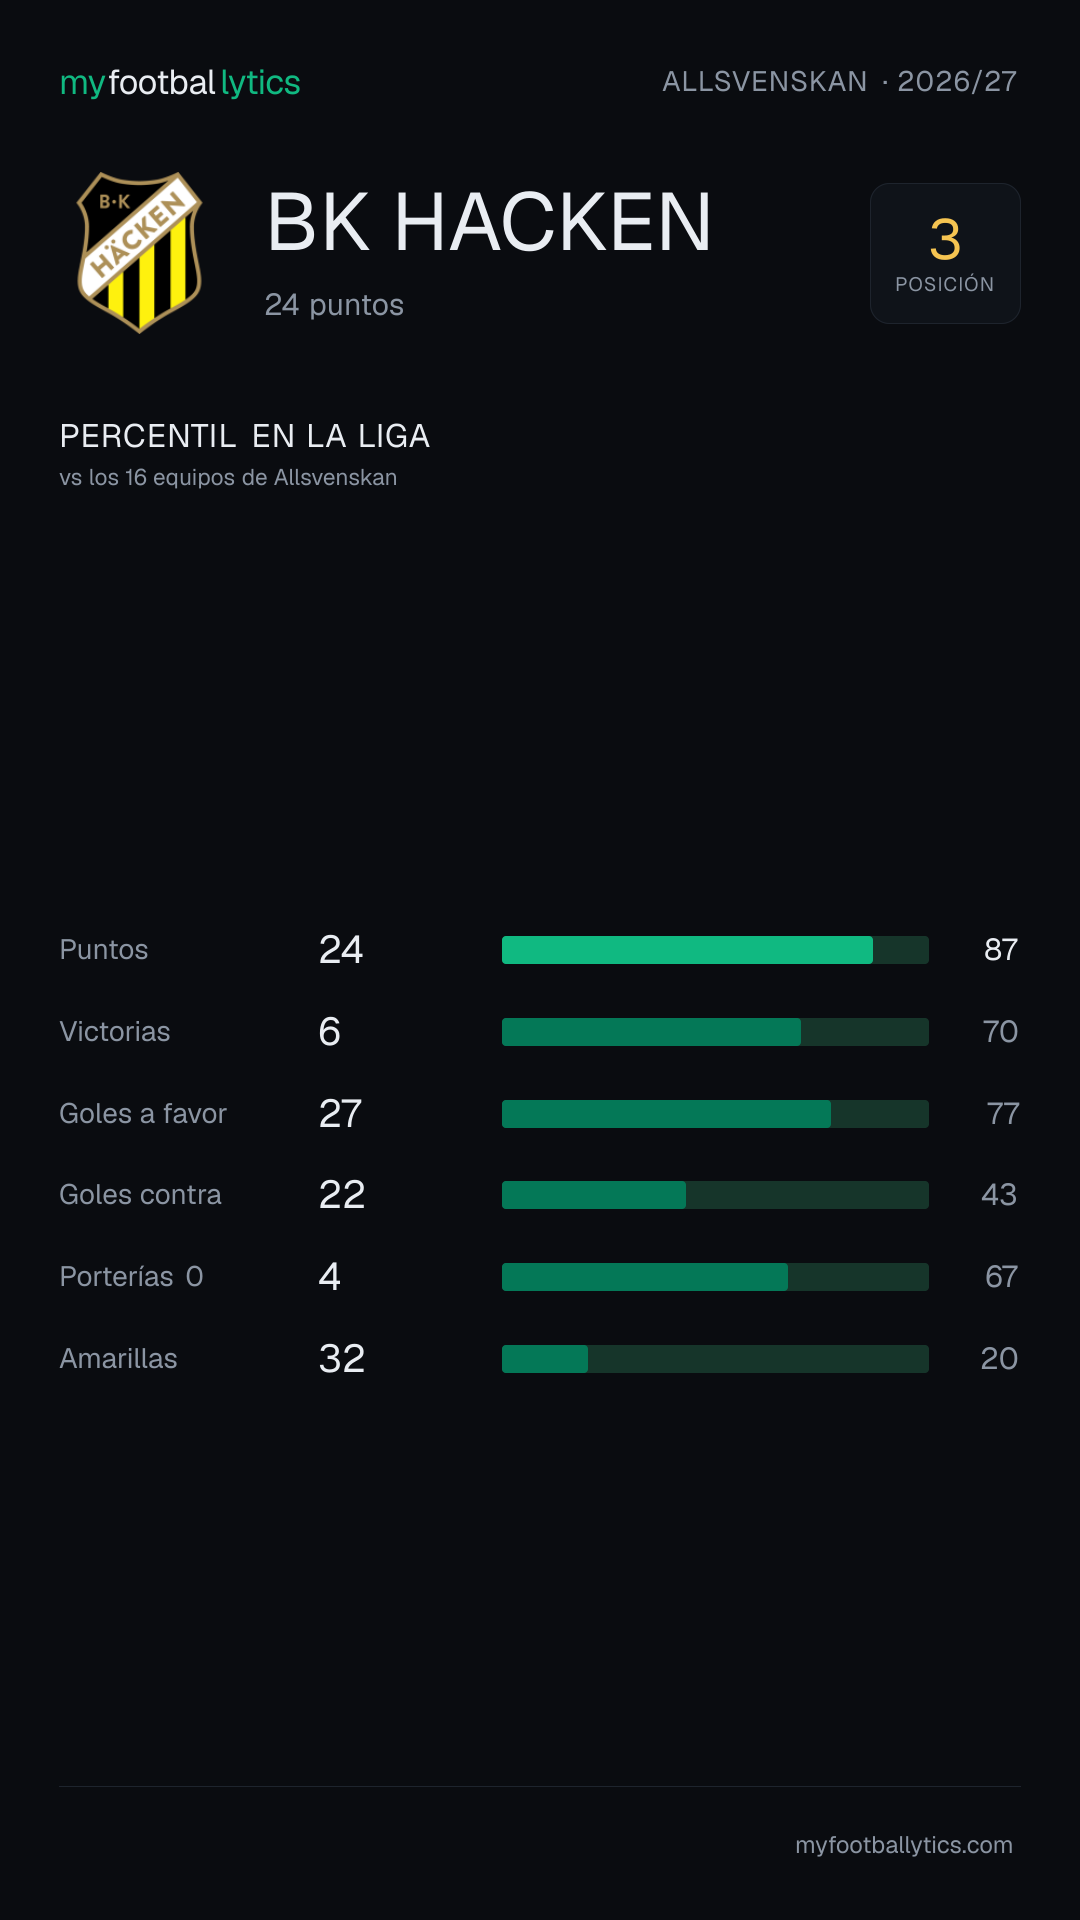This screenshot has height=1920, width=1080.
Task: Click the Puntos percentile bar
Action: tap(715, 950)
